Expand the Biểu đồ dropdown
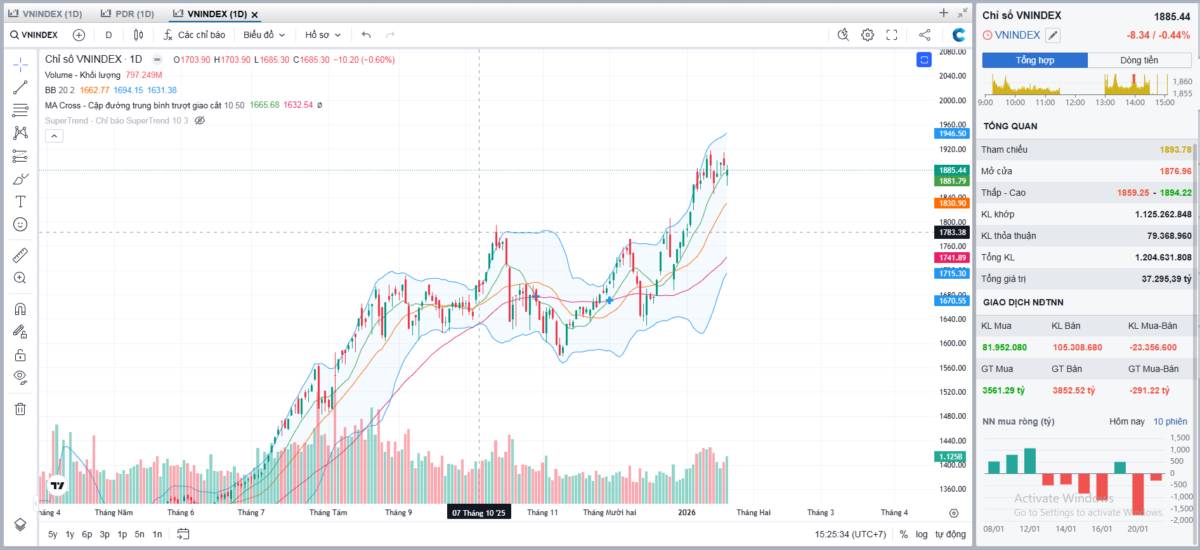The width and height of the screenshot is (1200, 550). point(263,35)
